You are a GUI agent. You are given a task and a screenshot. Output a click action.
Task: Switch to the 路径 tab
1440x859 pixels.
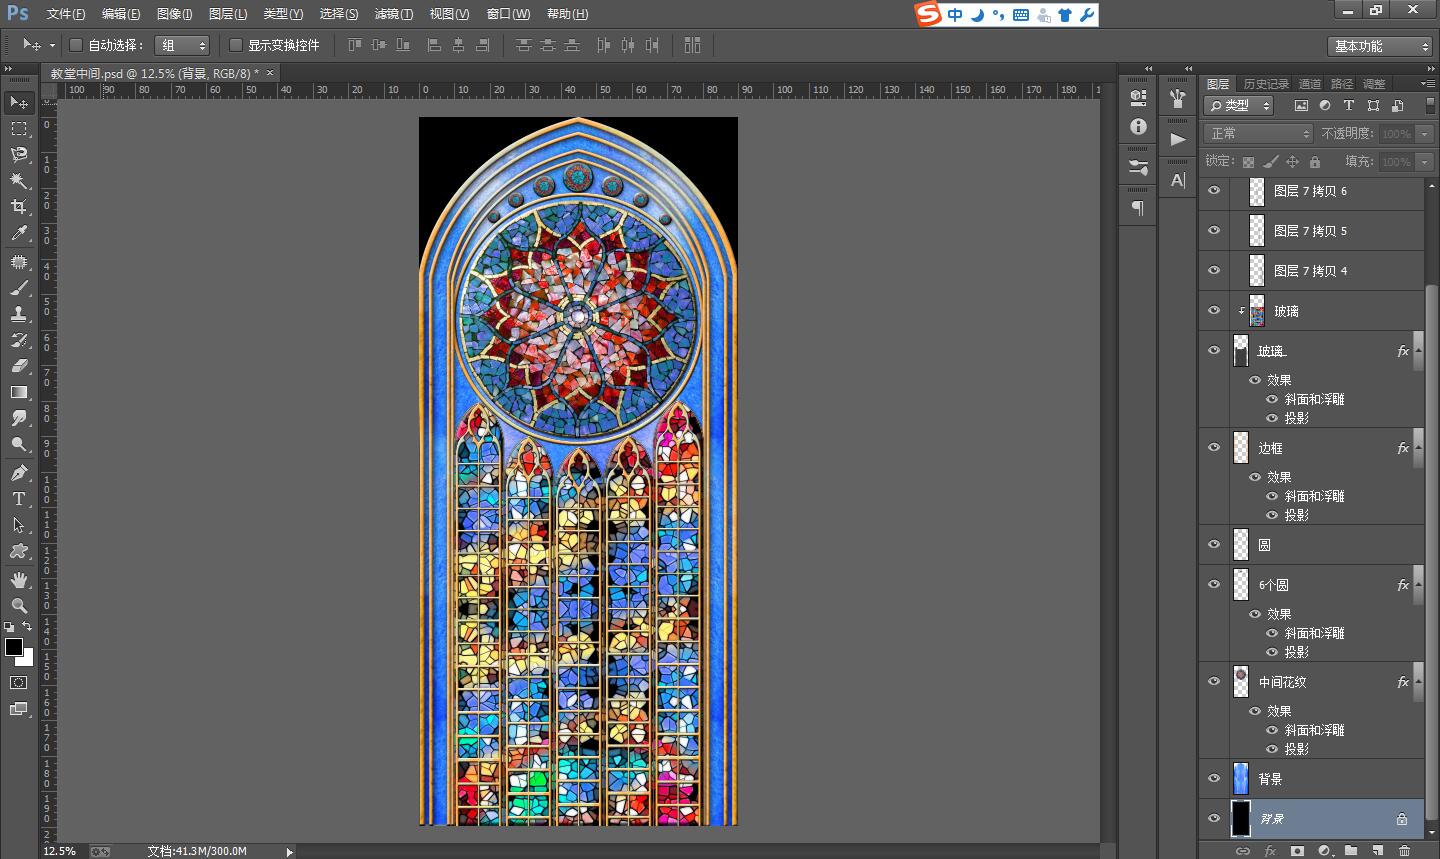pyautogui.click(x=1342, y=84)
